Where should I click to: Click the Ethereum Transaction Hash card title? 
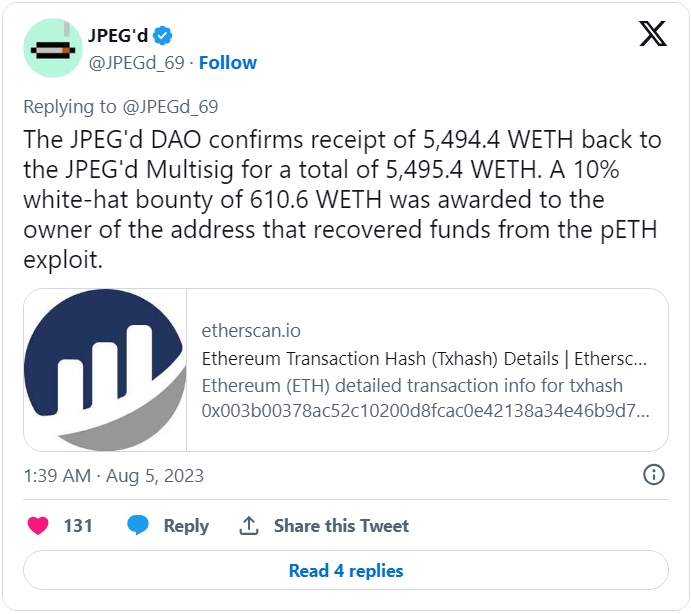(424, 359)
